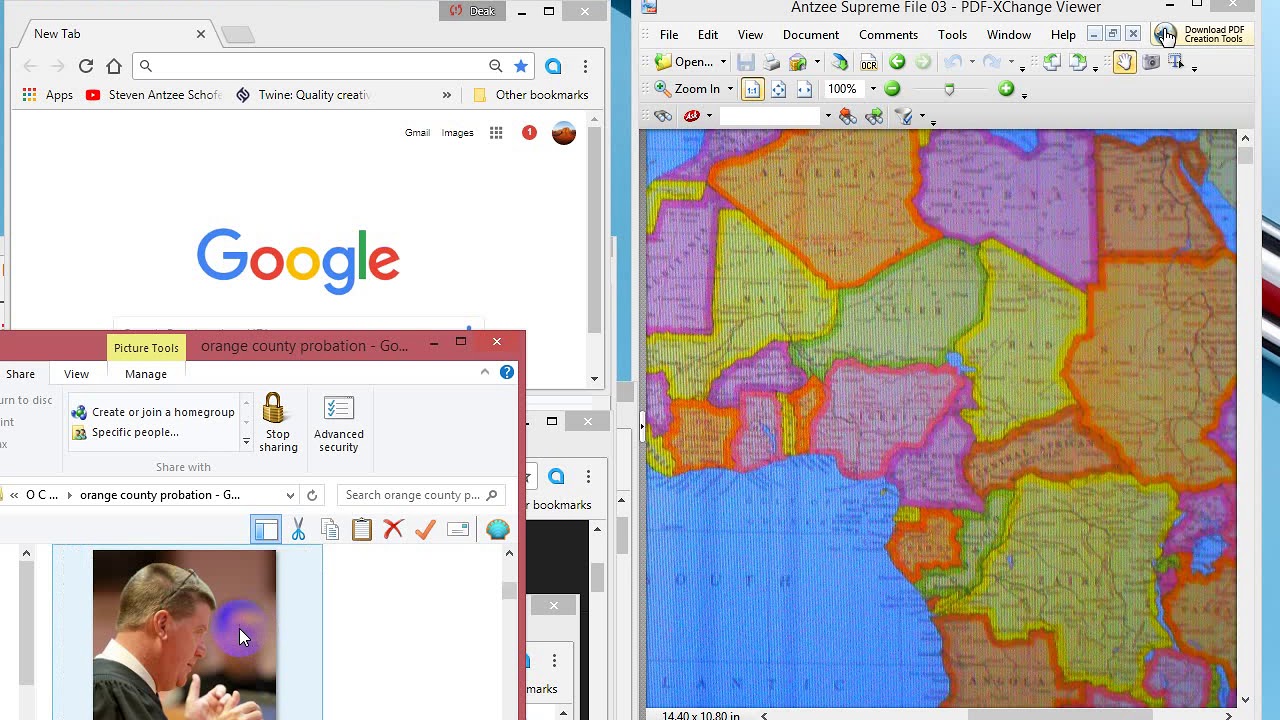Open the Gmail link
The height and width of the screenshot is (720, 1280).
(x=417, y=133)
